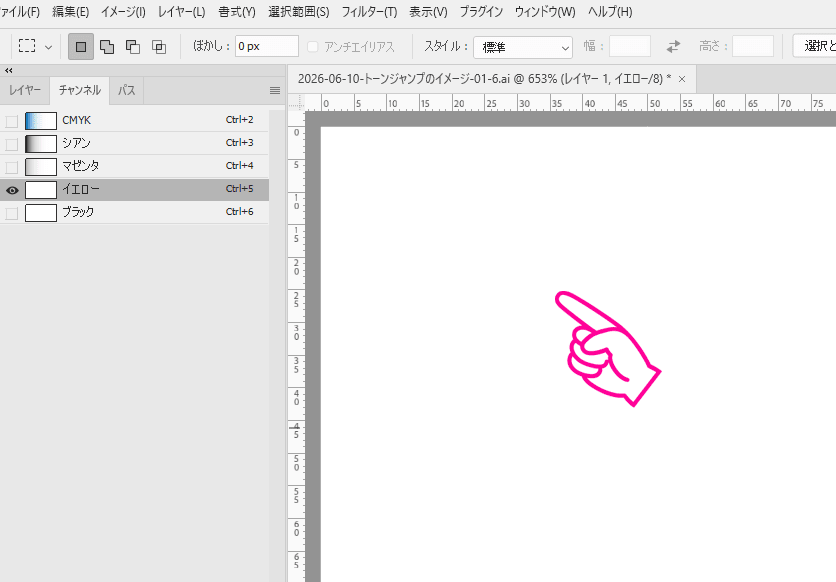Show the シアン channel visibility box

(12, 144)
